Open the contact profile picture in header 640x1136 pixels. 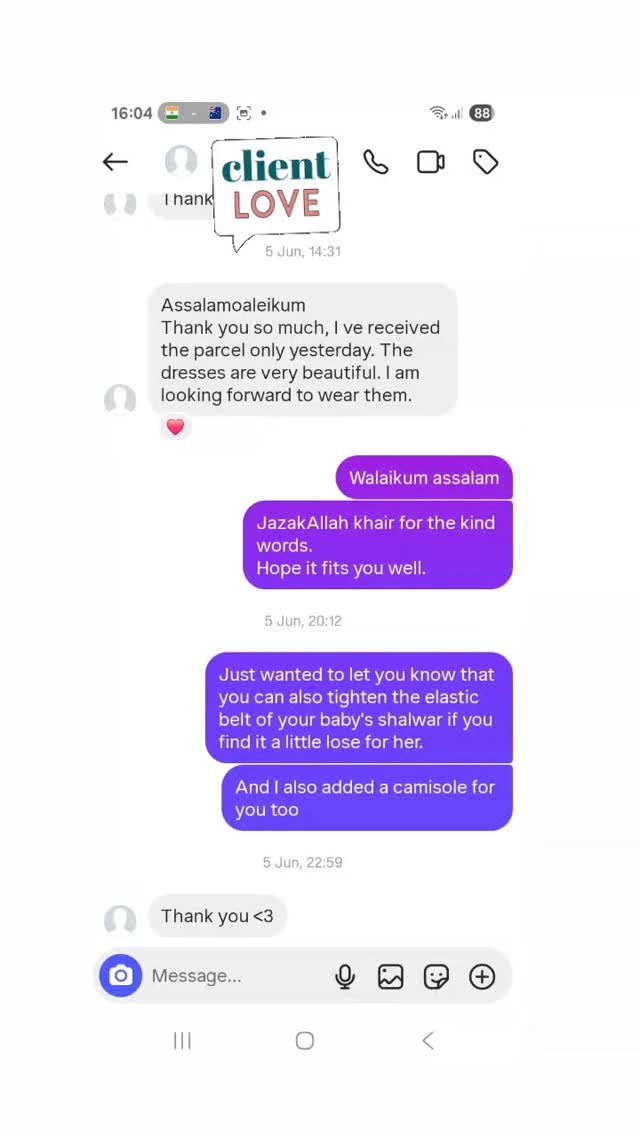180,162
